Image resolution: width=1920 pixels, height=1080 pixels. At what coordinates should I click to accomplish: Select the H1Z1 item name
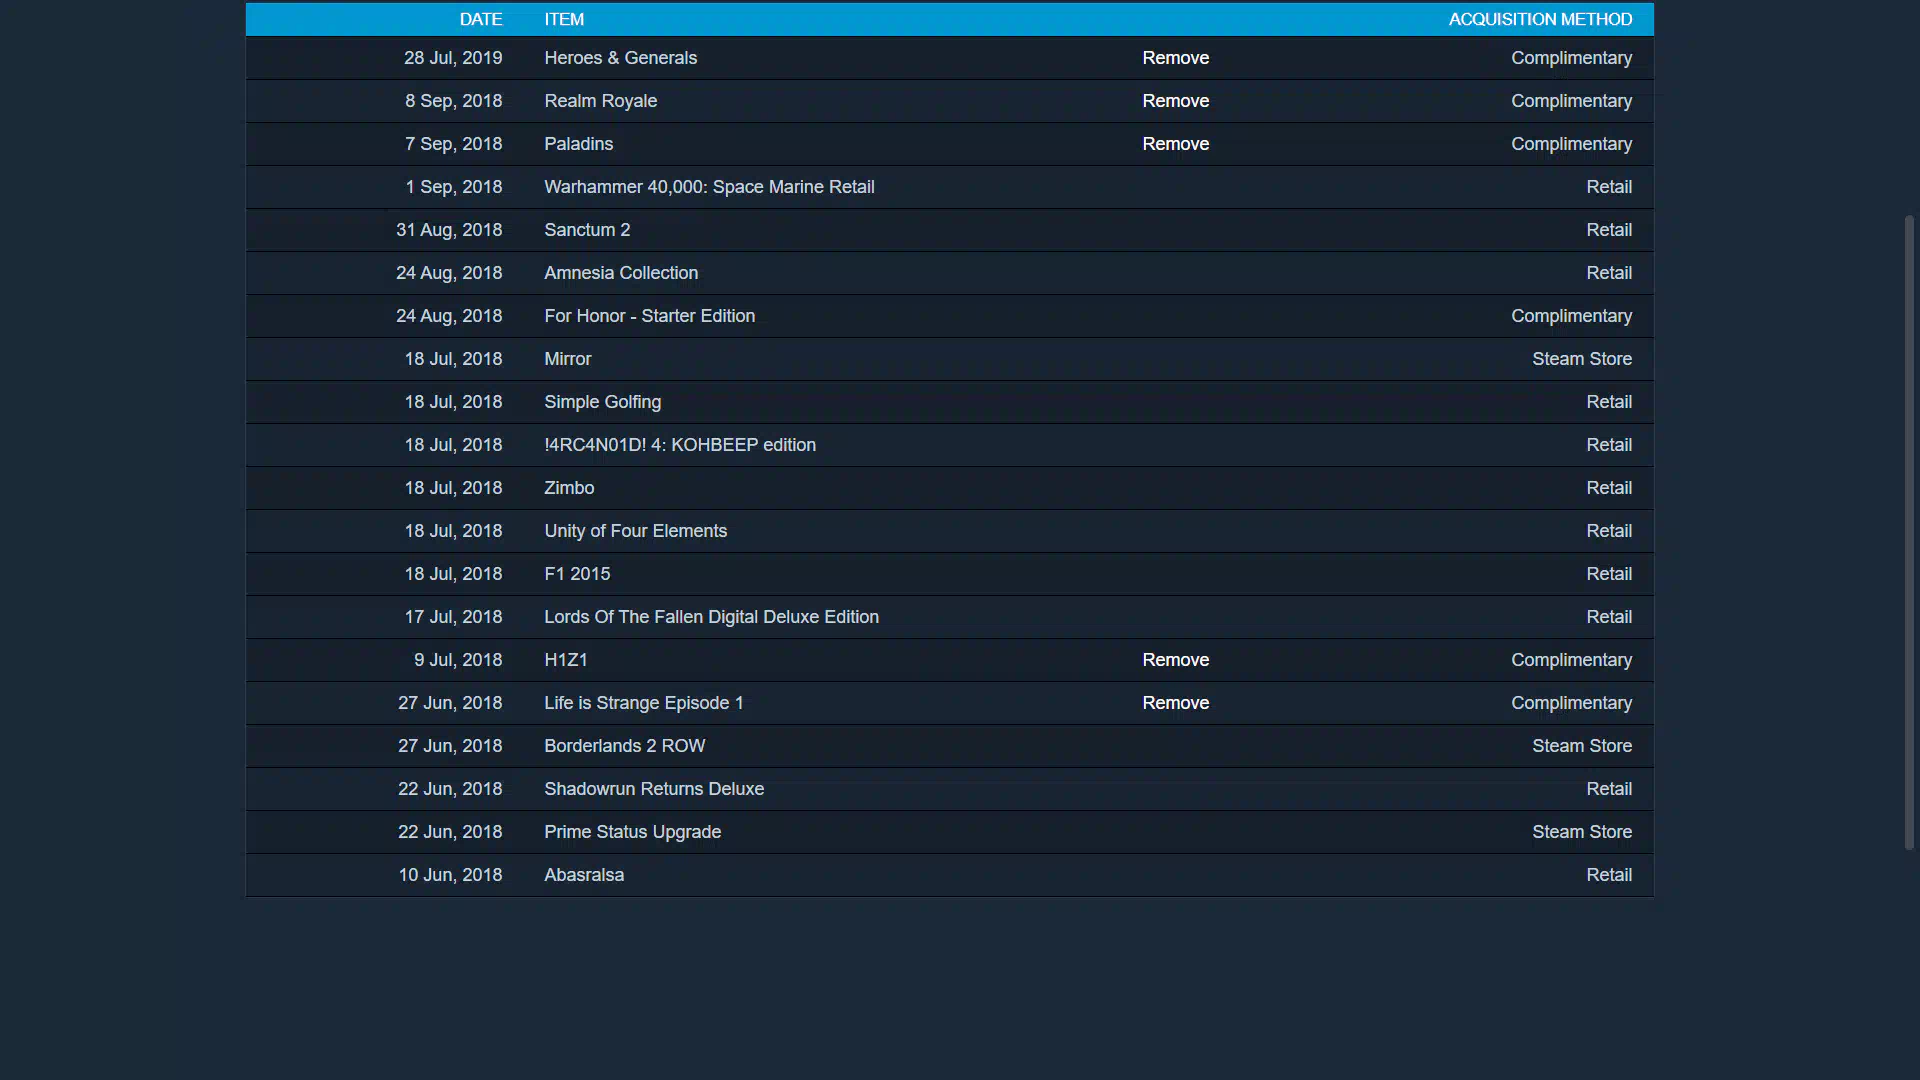point(565,660)
